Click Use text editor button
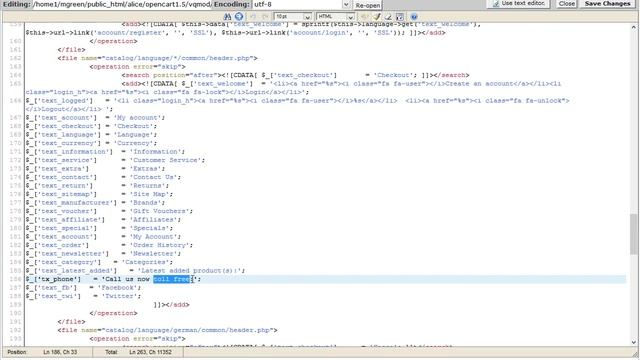This screenshot has height=360, width=640. 518,4
